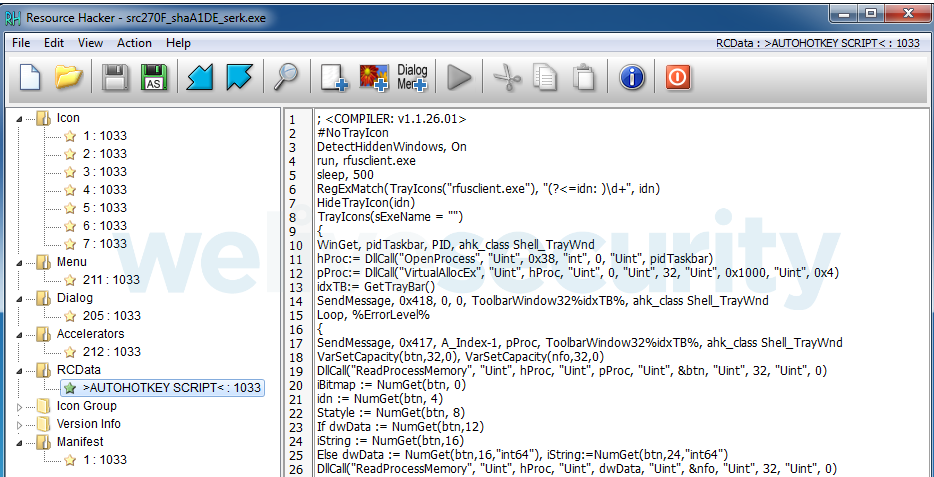This screenshot has height=477, width=934.
Task: Expand the Version Info folder
Action: coord(22,424)
